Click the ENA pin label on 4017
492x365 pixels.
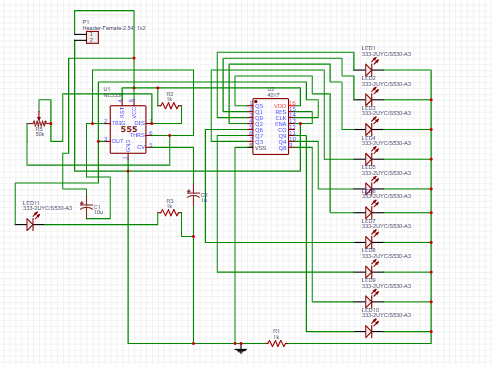[280, 124]
